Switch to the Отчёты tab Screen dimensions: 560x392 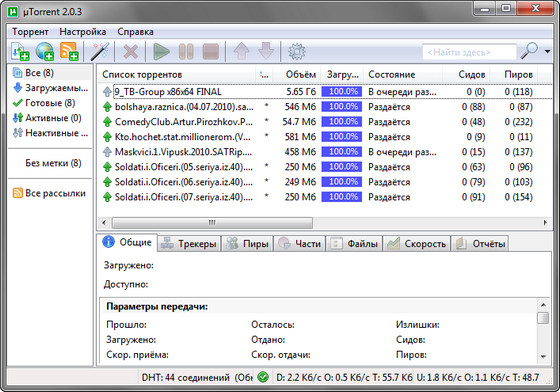pos(480,244)
